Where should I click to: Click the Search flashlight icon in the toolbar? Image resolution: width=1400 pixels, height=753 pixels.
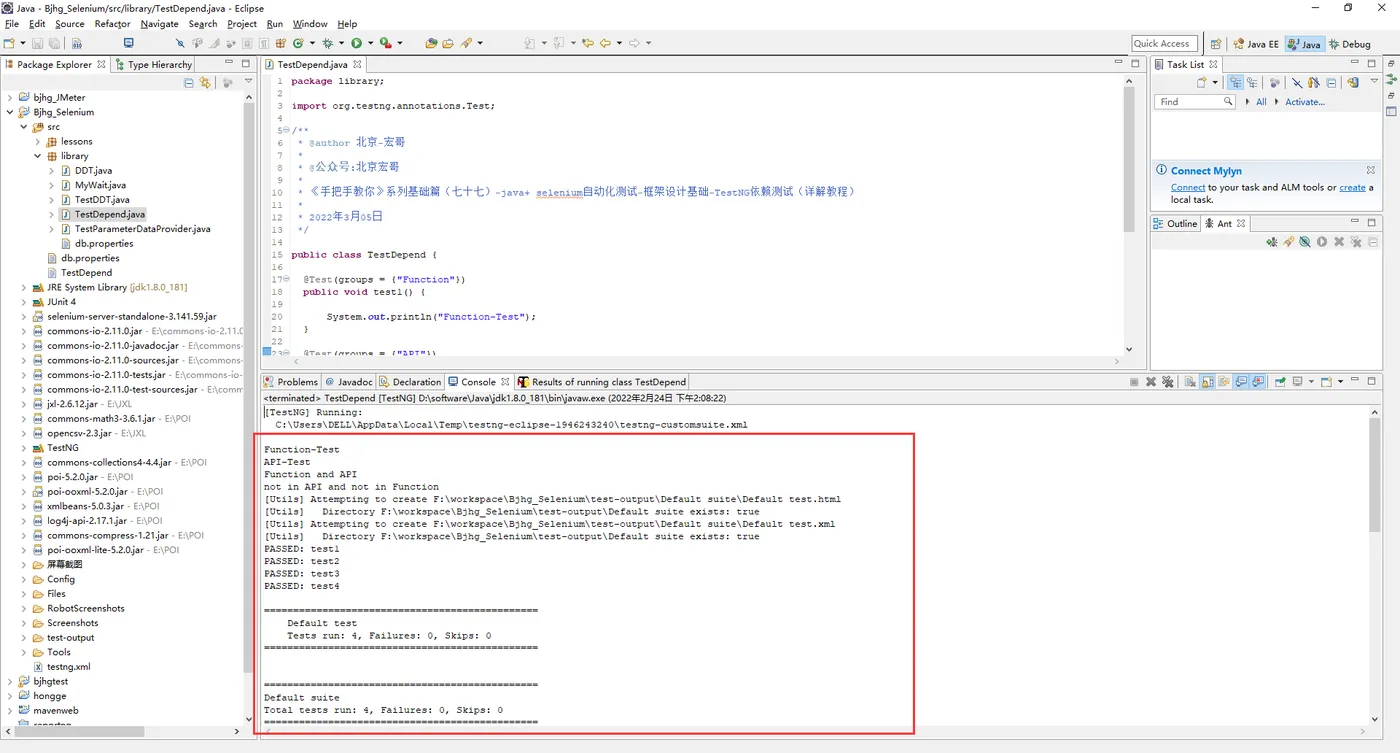[x=466, y=43]
